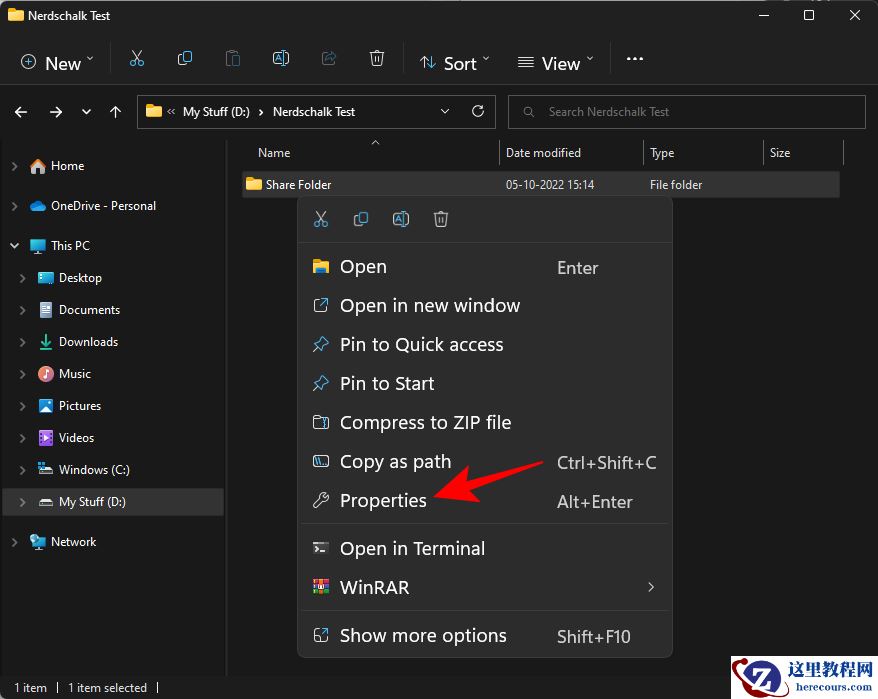Expand the Windows (C:) tree node
Image resolution: width=878 pixels, height=699 pixels.
[x=22, y=470]
